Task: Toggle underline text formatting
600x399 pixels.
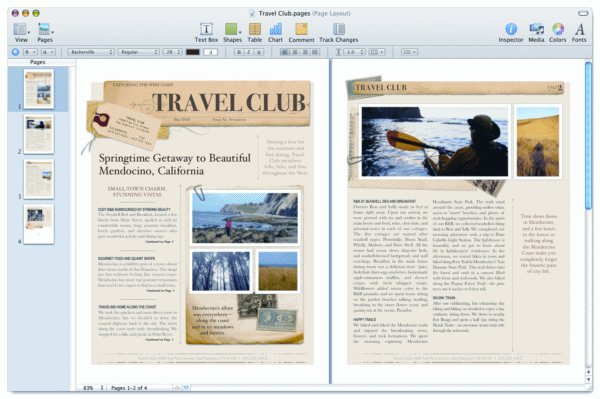Action: pyautogui.click(x=259, y=52)
